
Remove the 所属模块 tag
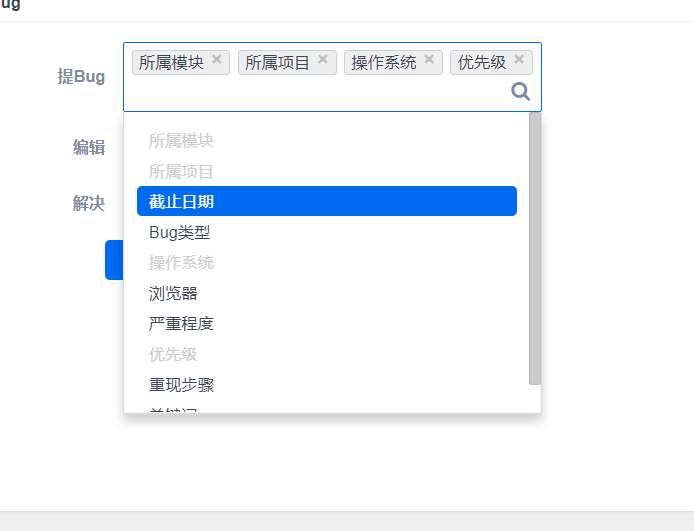[x=217, y=60]
